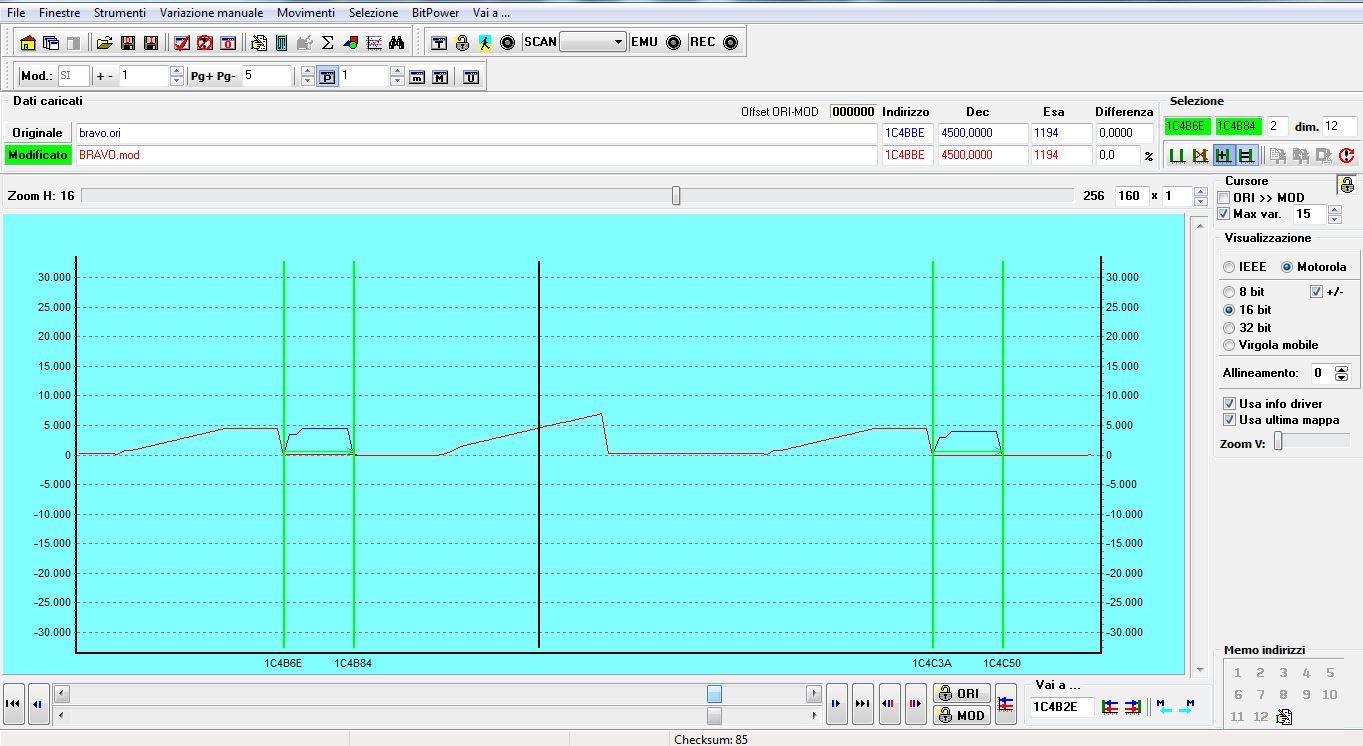Open the SCAN dropdown list

[x=618, y=42]
